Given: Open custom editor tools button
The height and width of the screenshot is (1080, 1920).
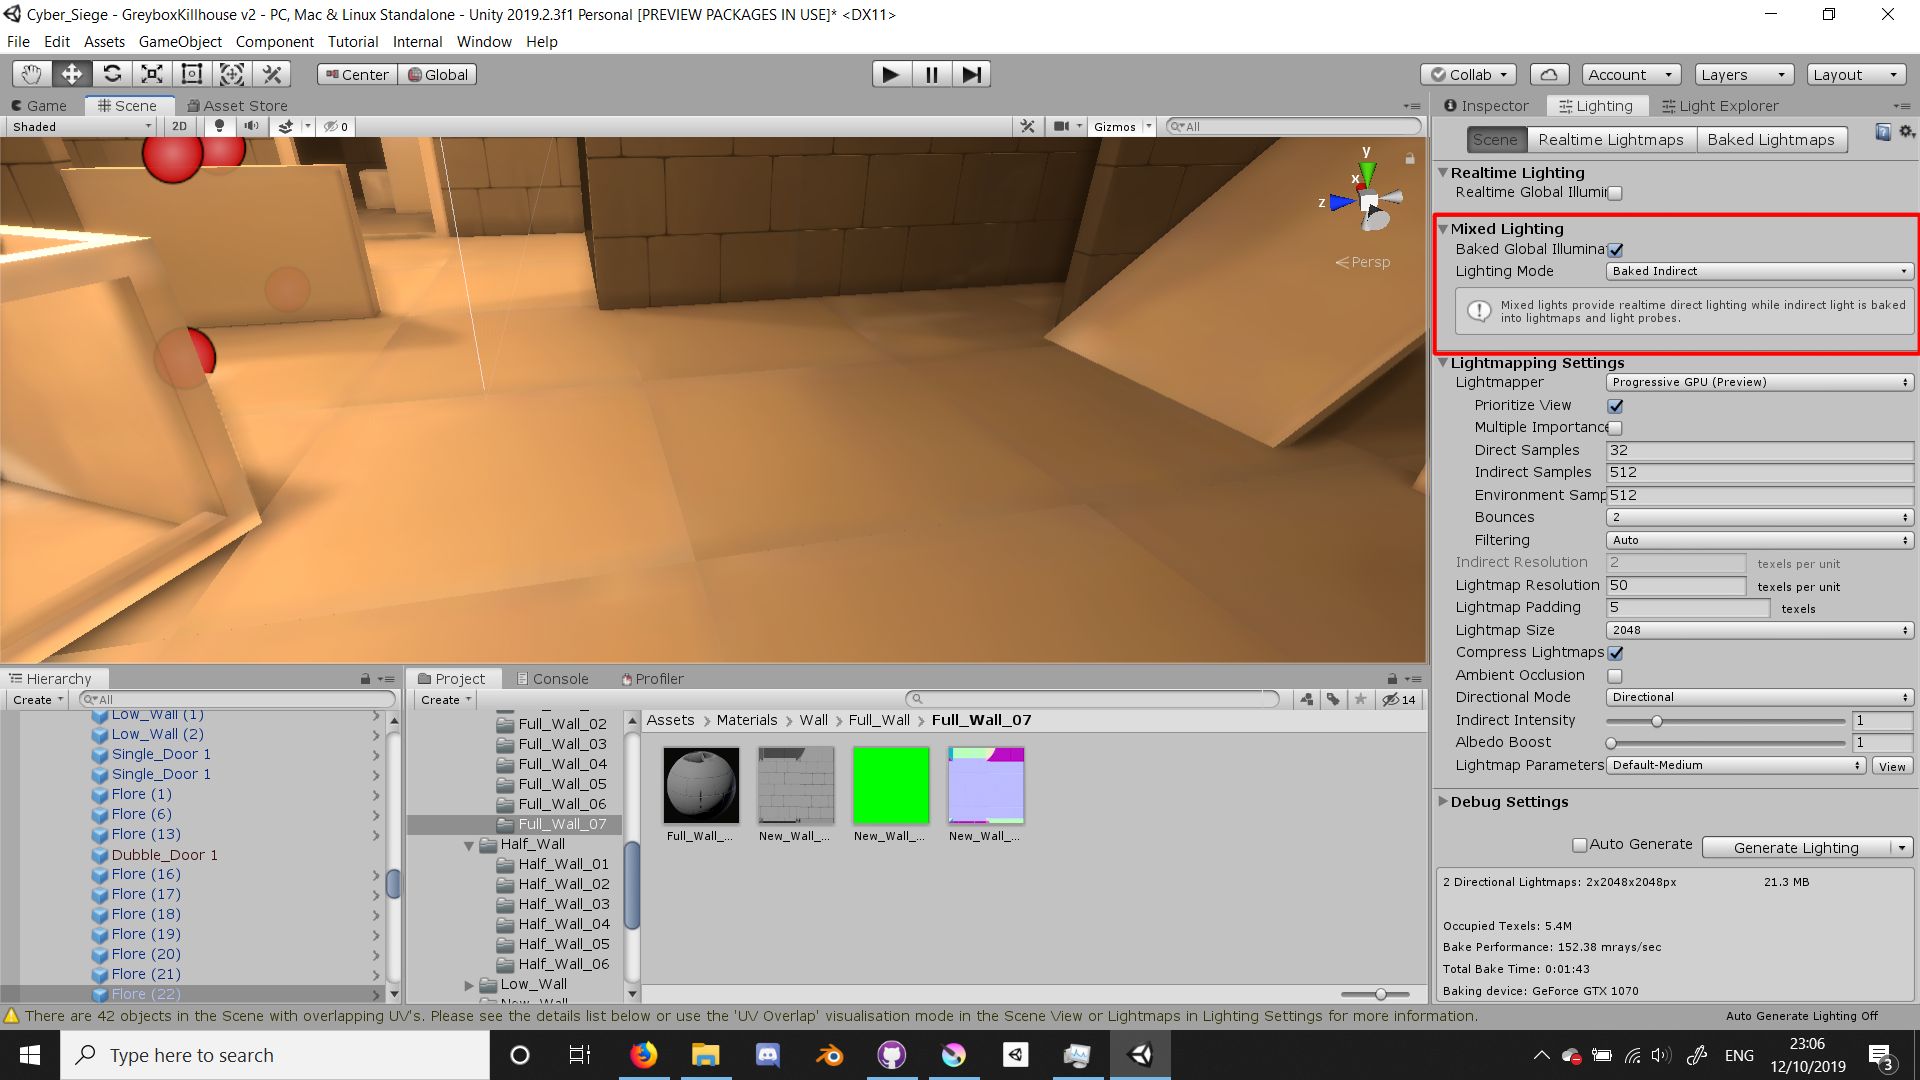Looking at the screenshot, I should [x=272, y=74].
